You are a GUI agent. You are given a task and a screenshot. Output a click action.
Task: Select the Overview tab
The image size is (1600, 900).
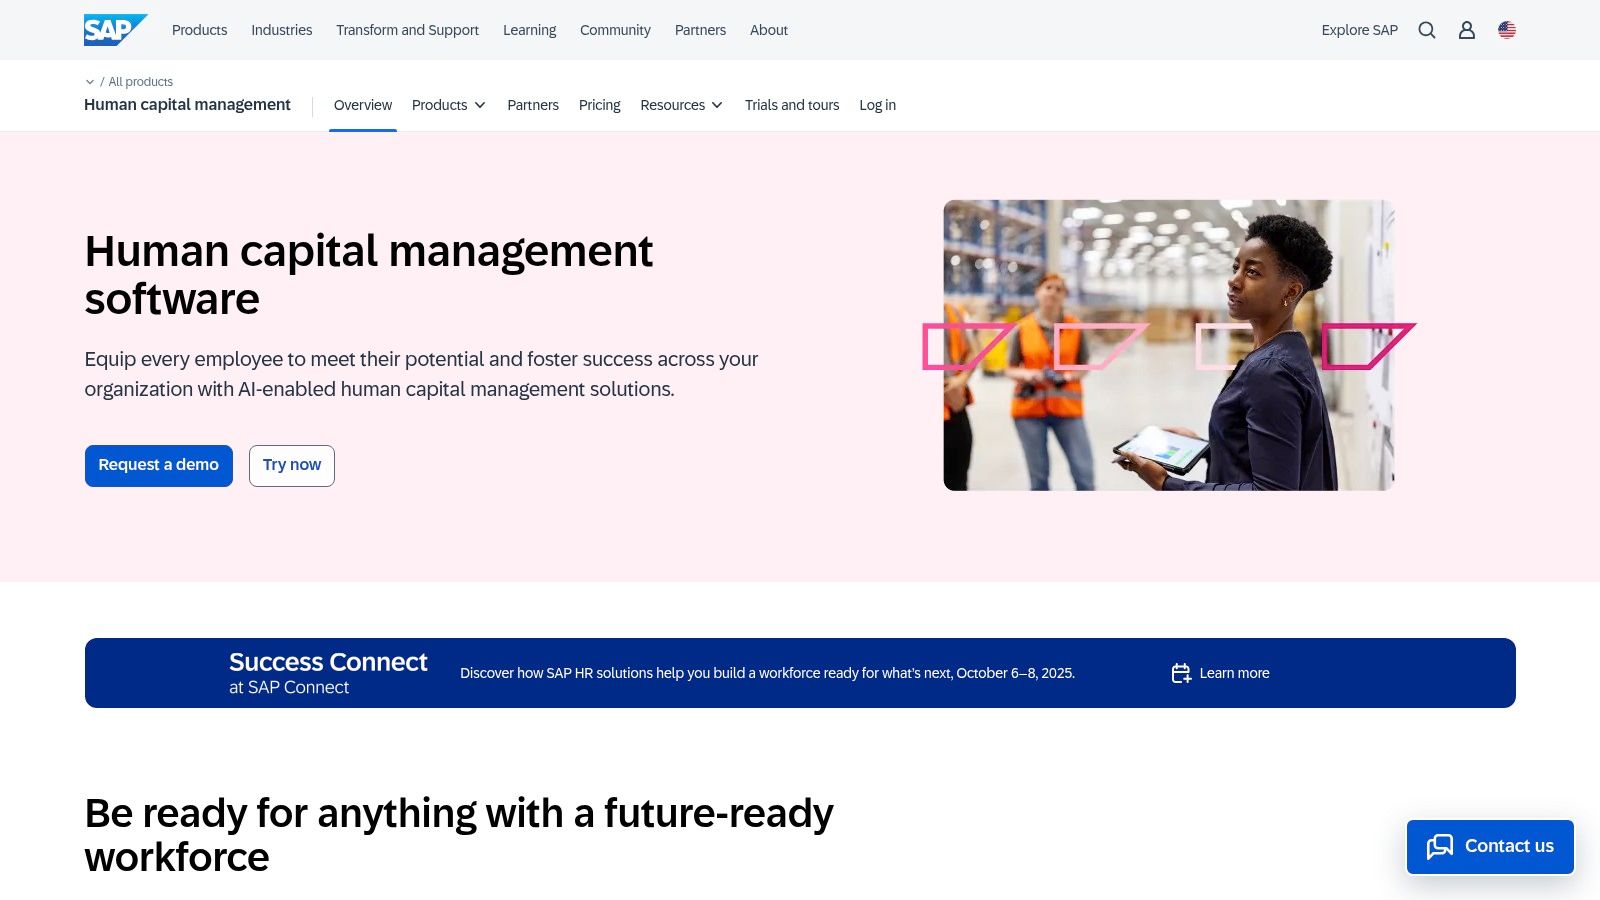click(363, 105)
